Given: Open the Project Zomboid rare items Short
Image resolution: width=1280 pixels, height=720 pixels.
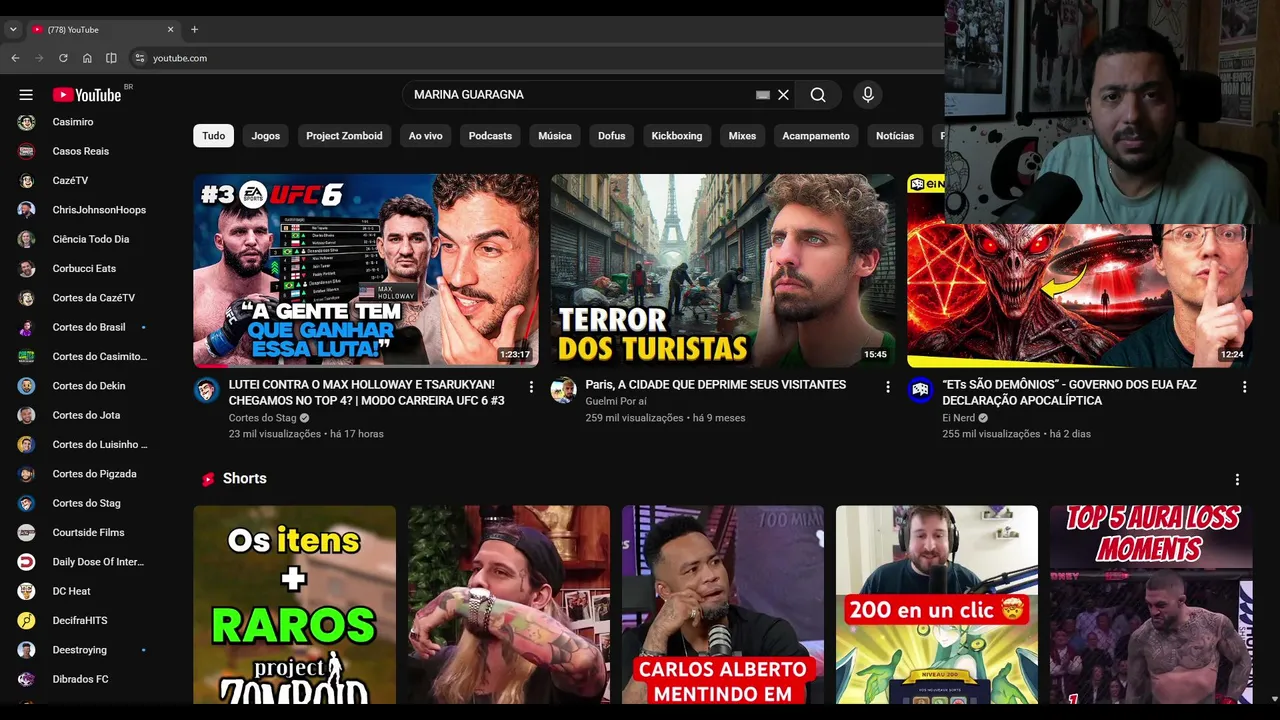Looking at the screenshot, I should click(x=294, y=605).
